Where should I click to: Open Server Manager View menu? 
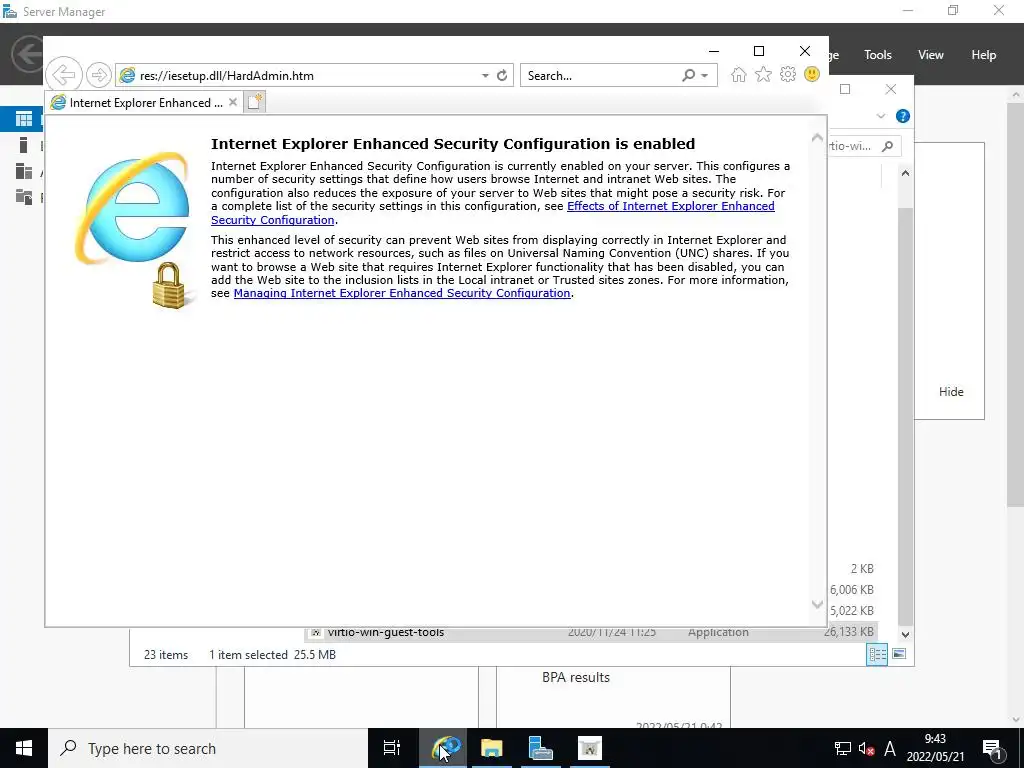931,55
